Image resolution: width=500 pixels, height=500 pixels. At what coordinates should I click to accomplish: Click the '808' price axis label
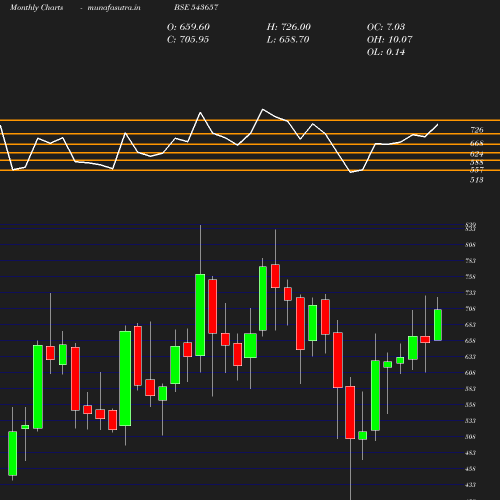coord(470,245)
